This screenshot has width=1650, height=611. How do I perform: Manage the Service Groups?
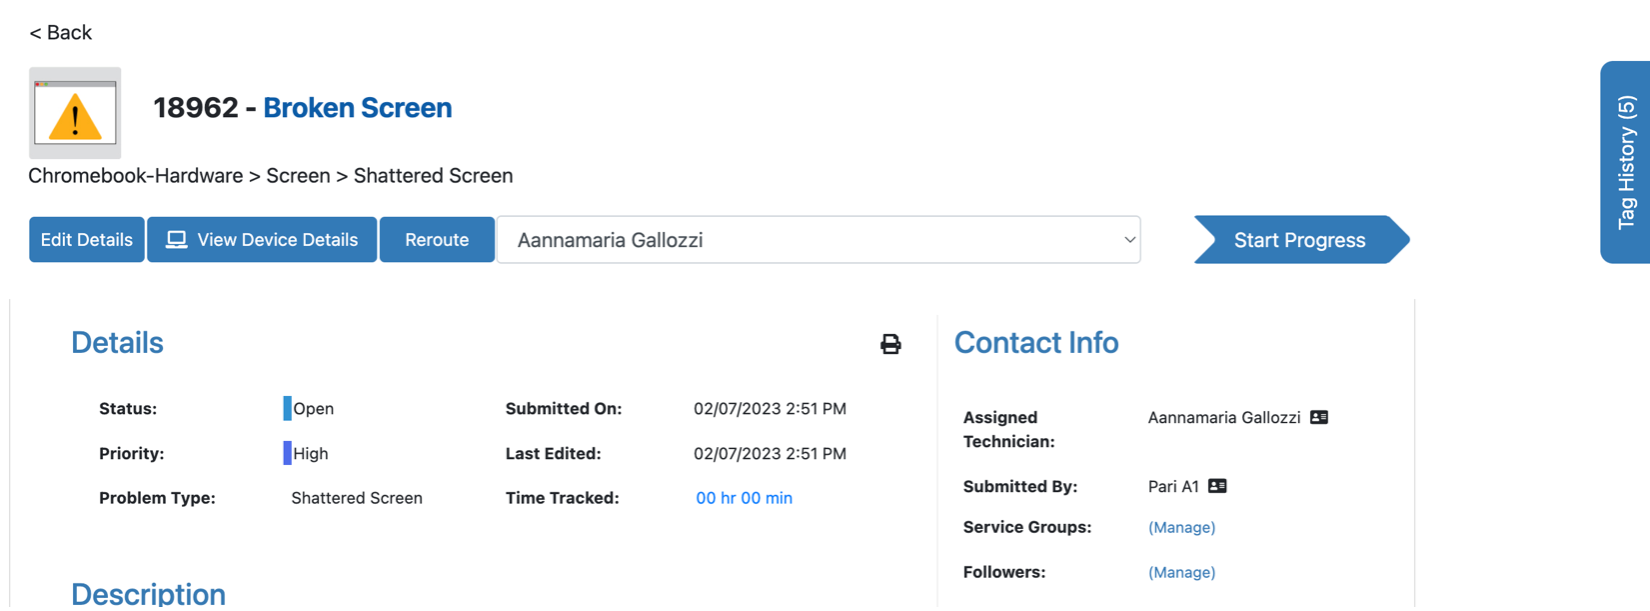[1182, 527]
